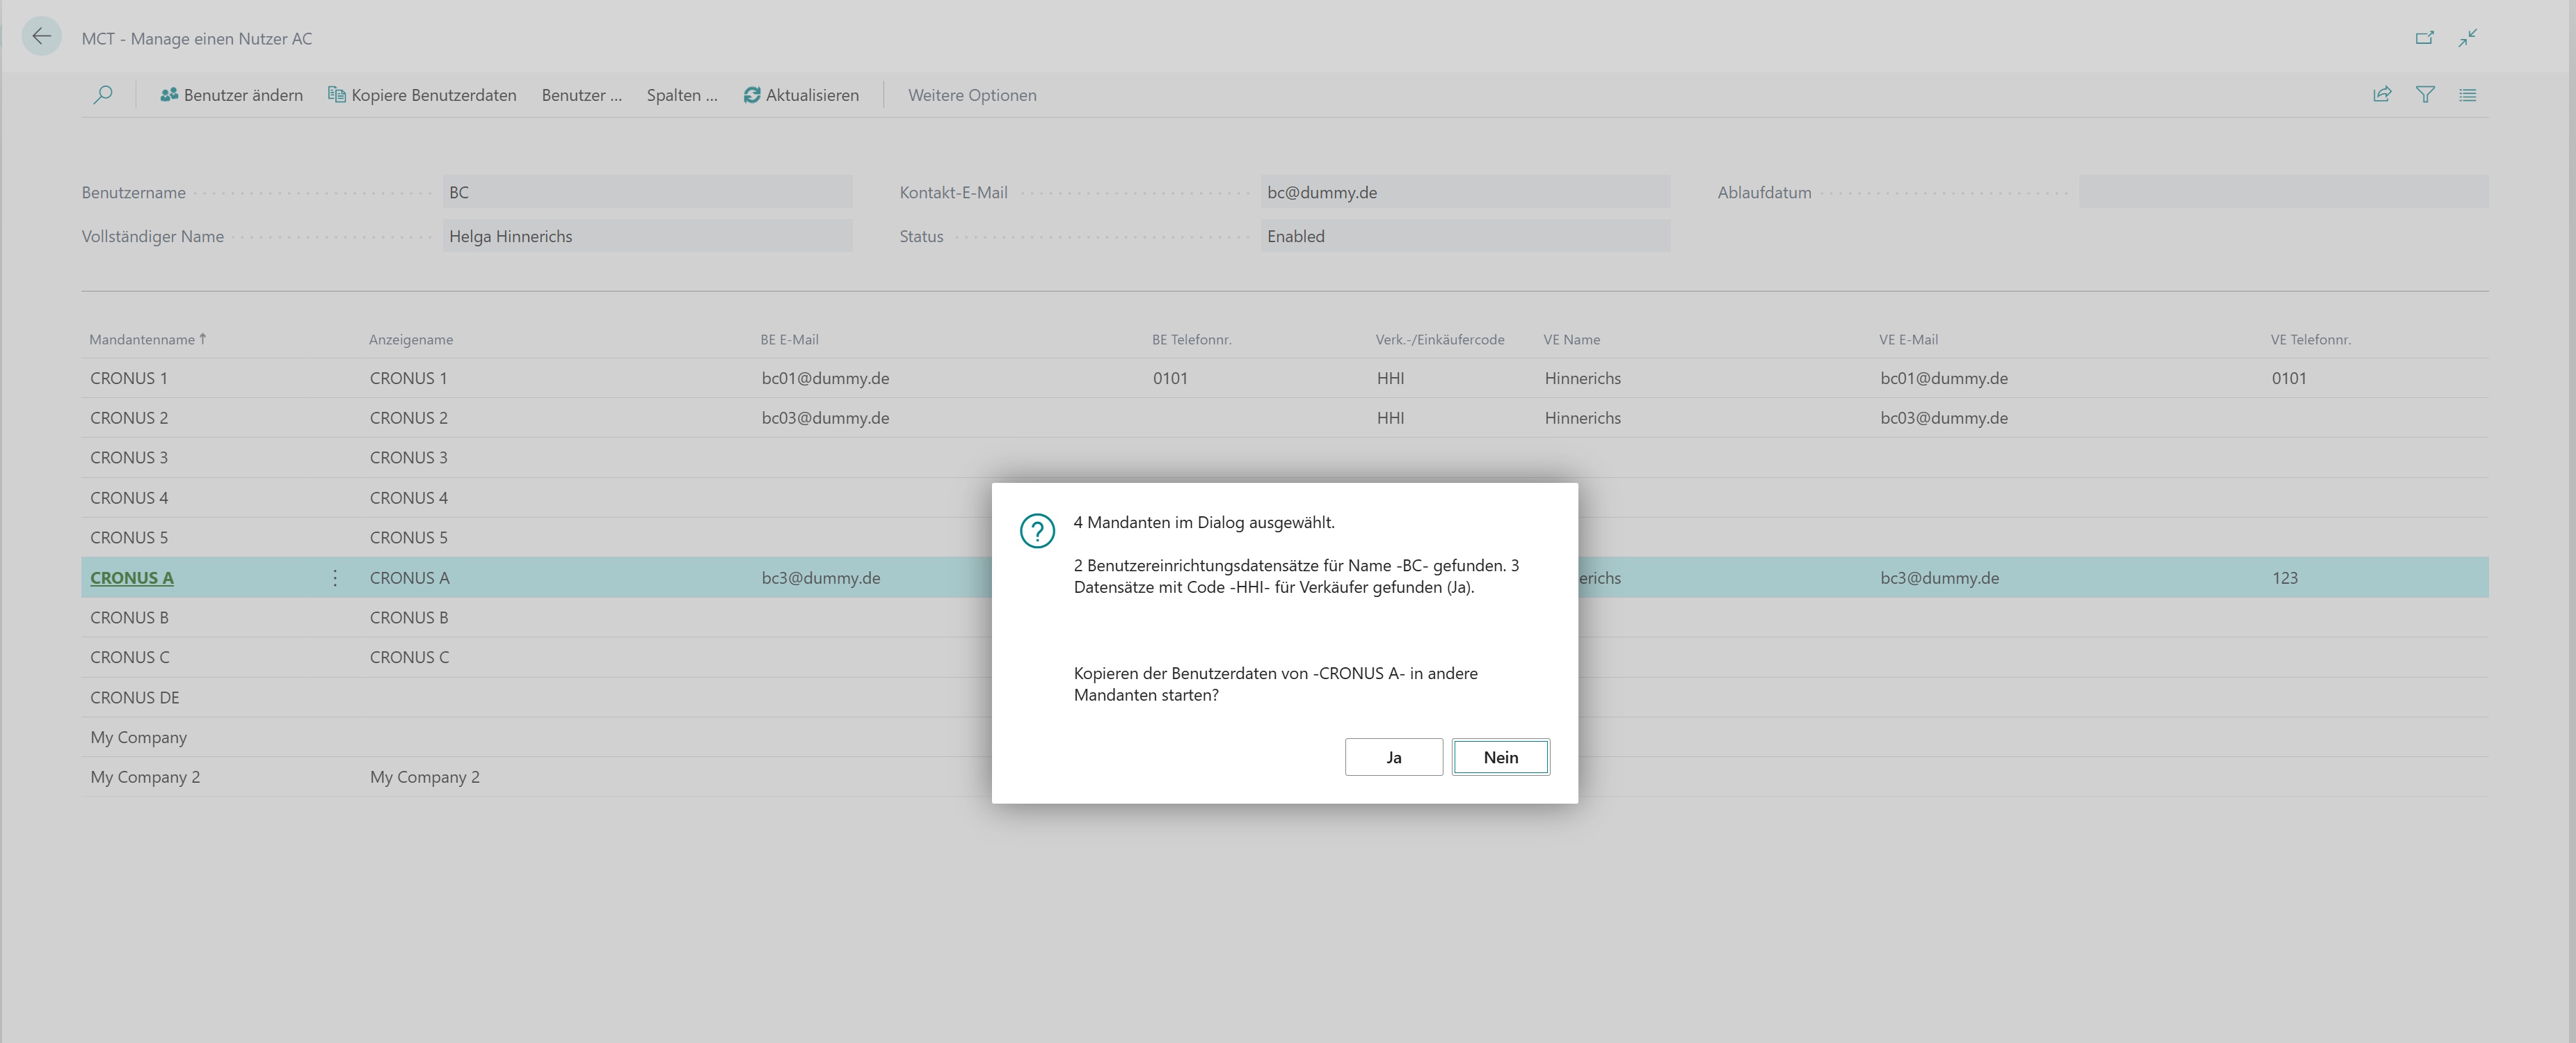Expand the Benutzer ... menu
Screen dimensions: 2576x1043
coord(581,95)
